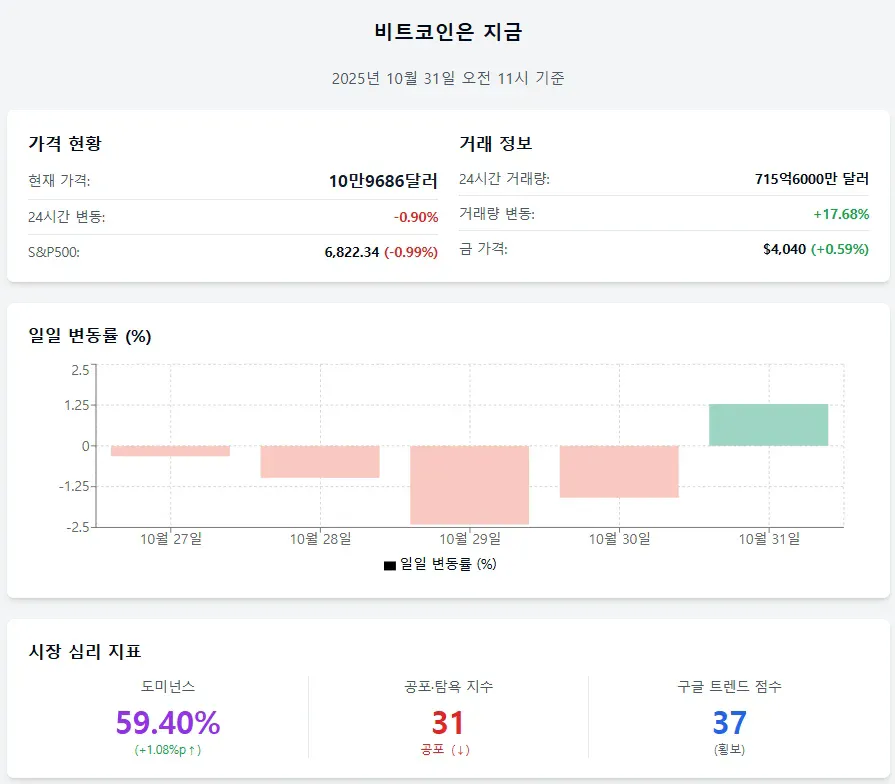Click the 거래 정보 section heading

click(x=495, y=143)
